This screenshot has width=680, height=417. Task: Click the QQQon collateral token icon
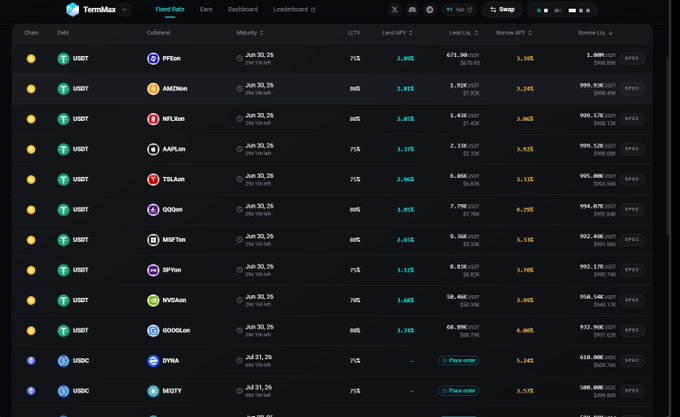[153, 210]
